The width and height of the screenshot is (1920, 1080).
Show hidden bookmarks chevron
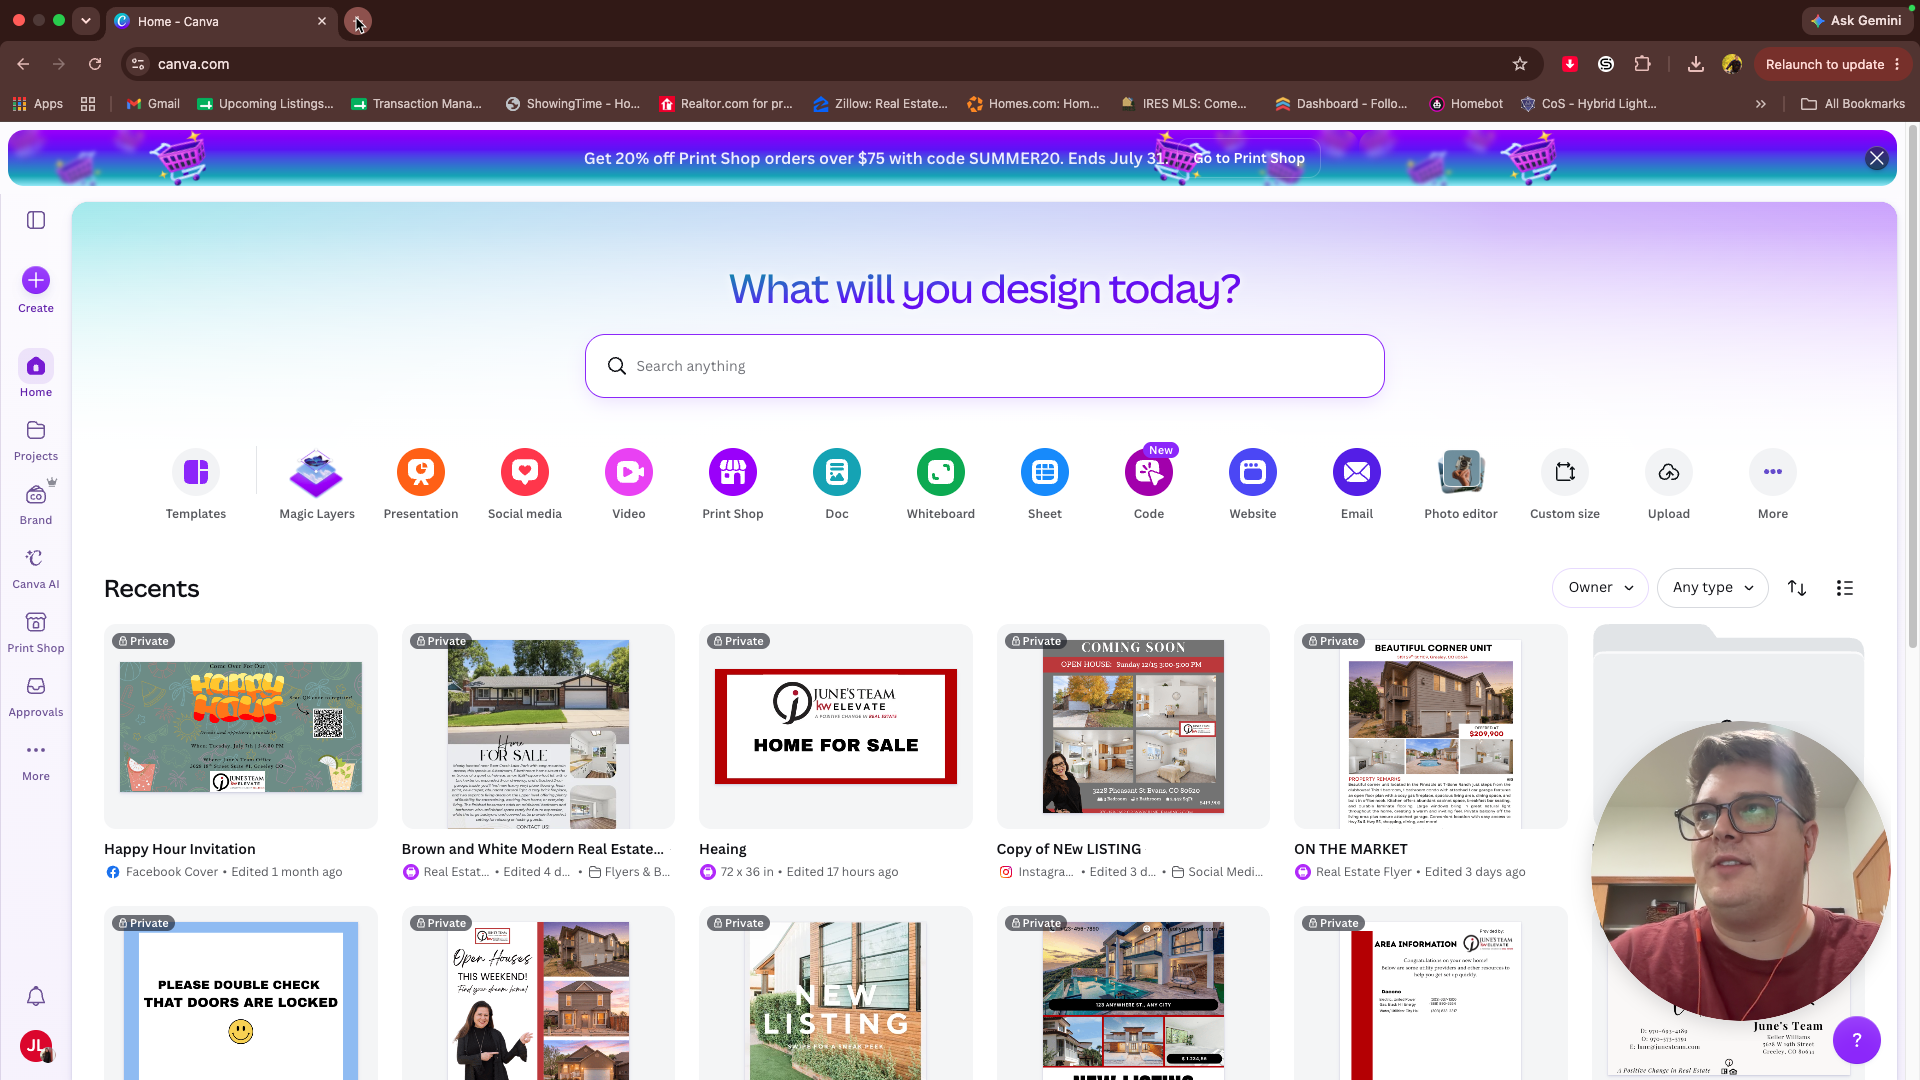pos(1761,104)
